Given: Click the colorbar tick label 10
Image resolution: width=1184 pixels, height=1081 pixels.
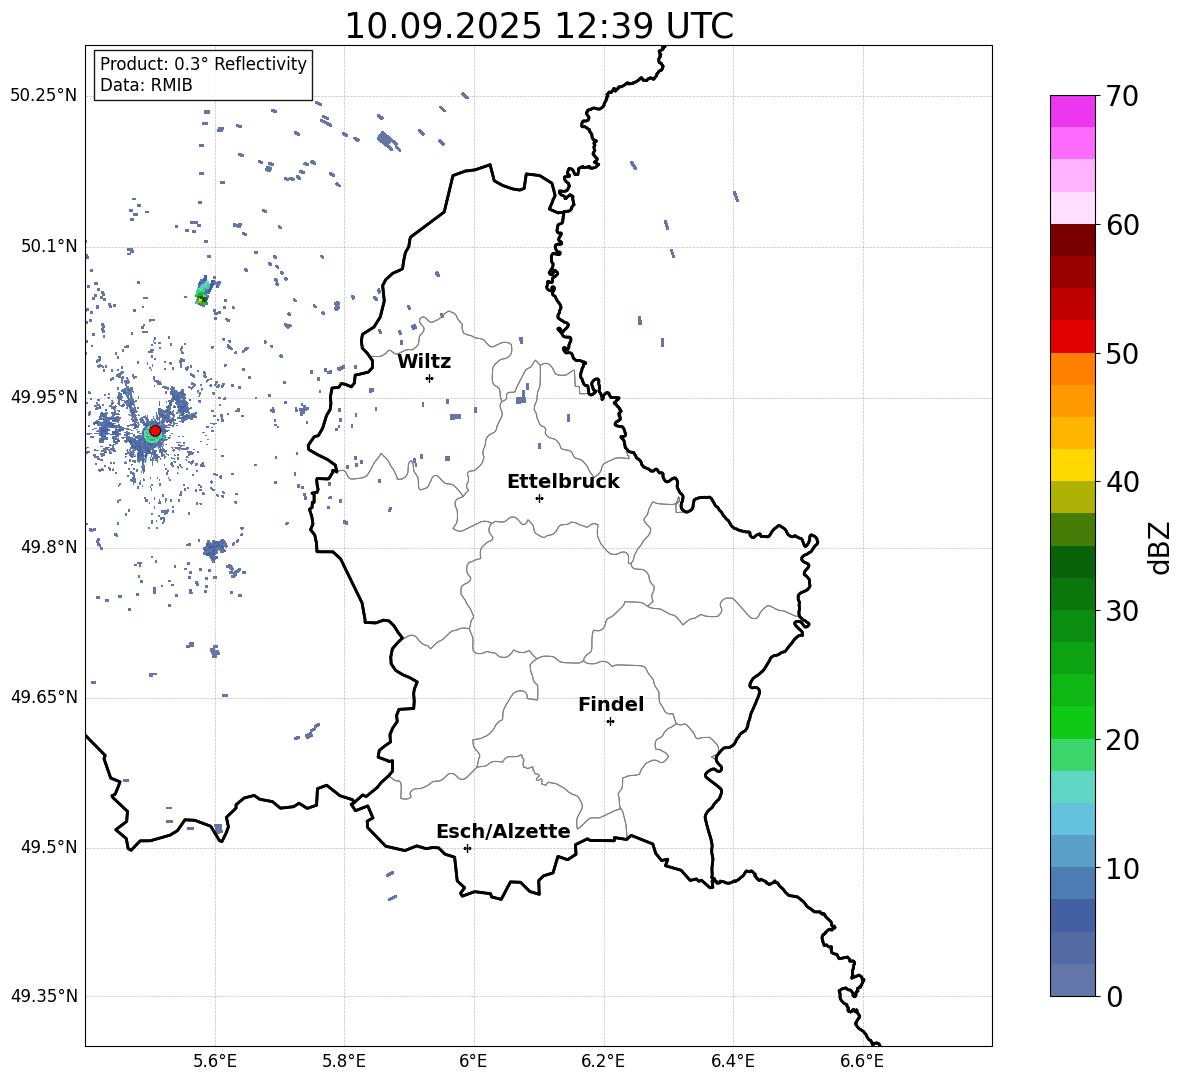Looking at the screenshot, I should click(x=1122, y=868).
